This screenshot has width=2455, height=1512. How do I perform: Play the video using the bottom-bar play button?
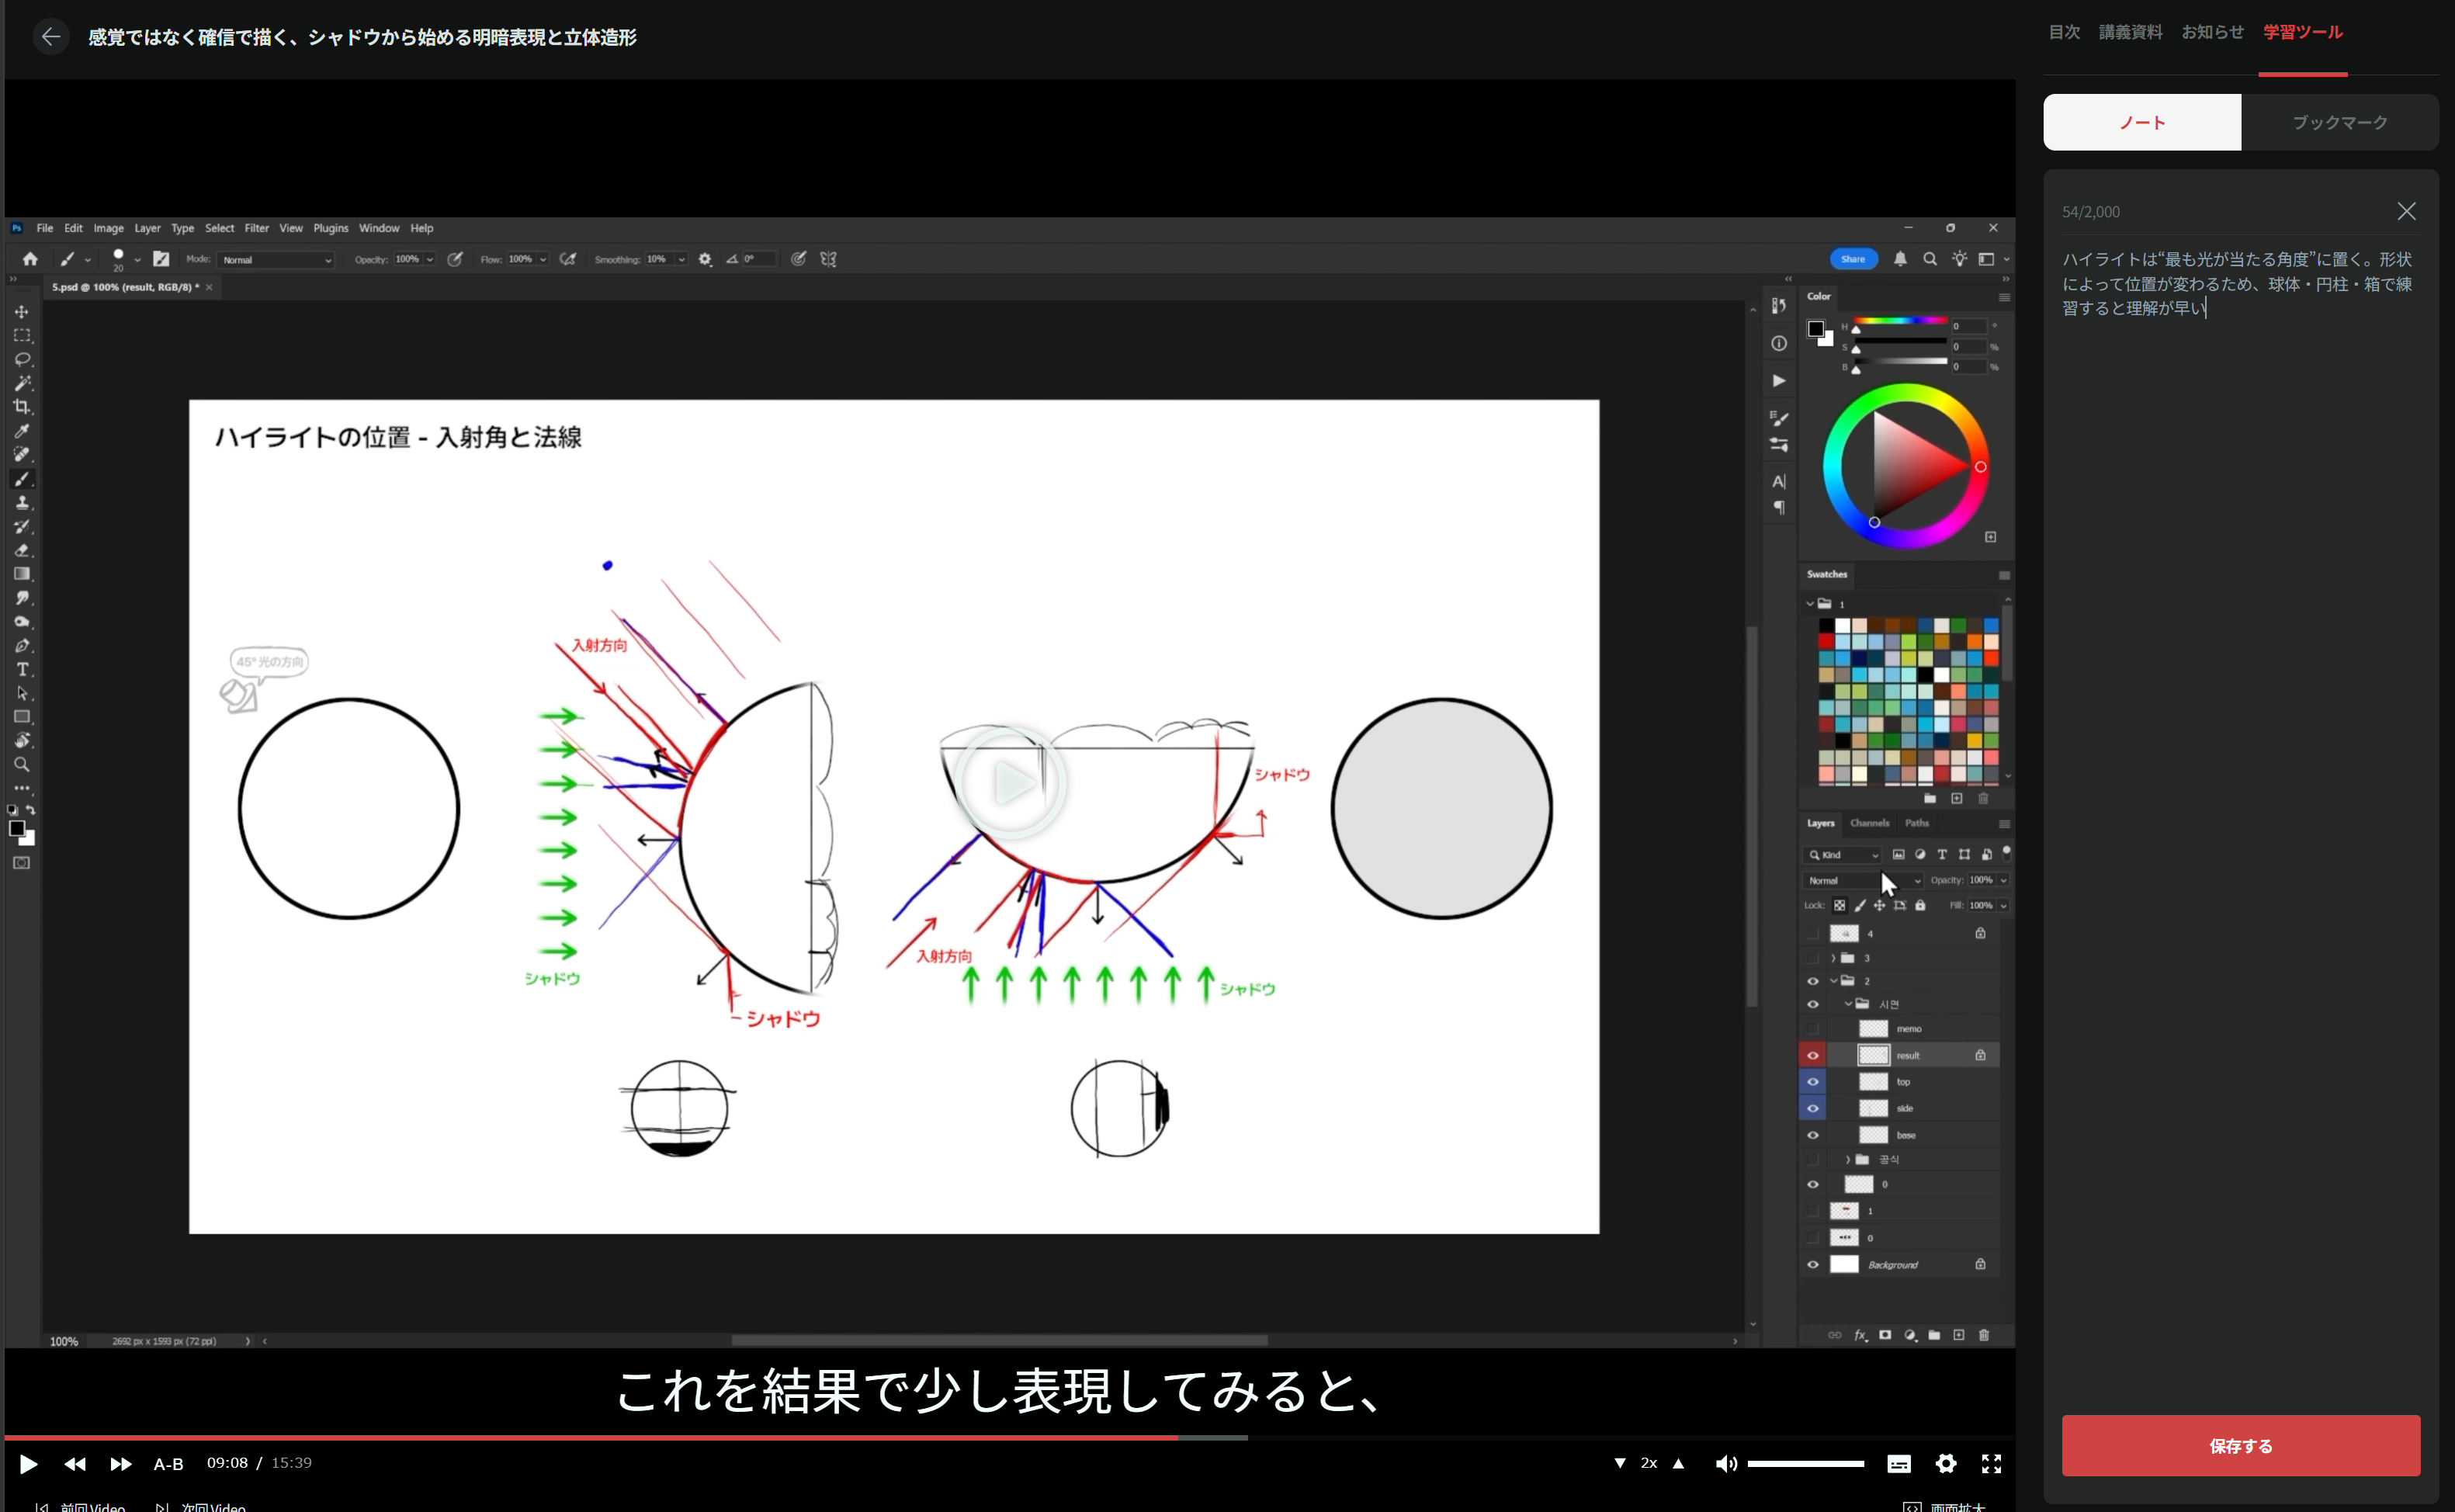pos(28,1464)
